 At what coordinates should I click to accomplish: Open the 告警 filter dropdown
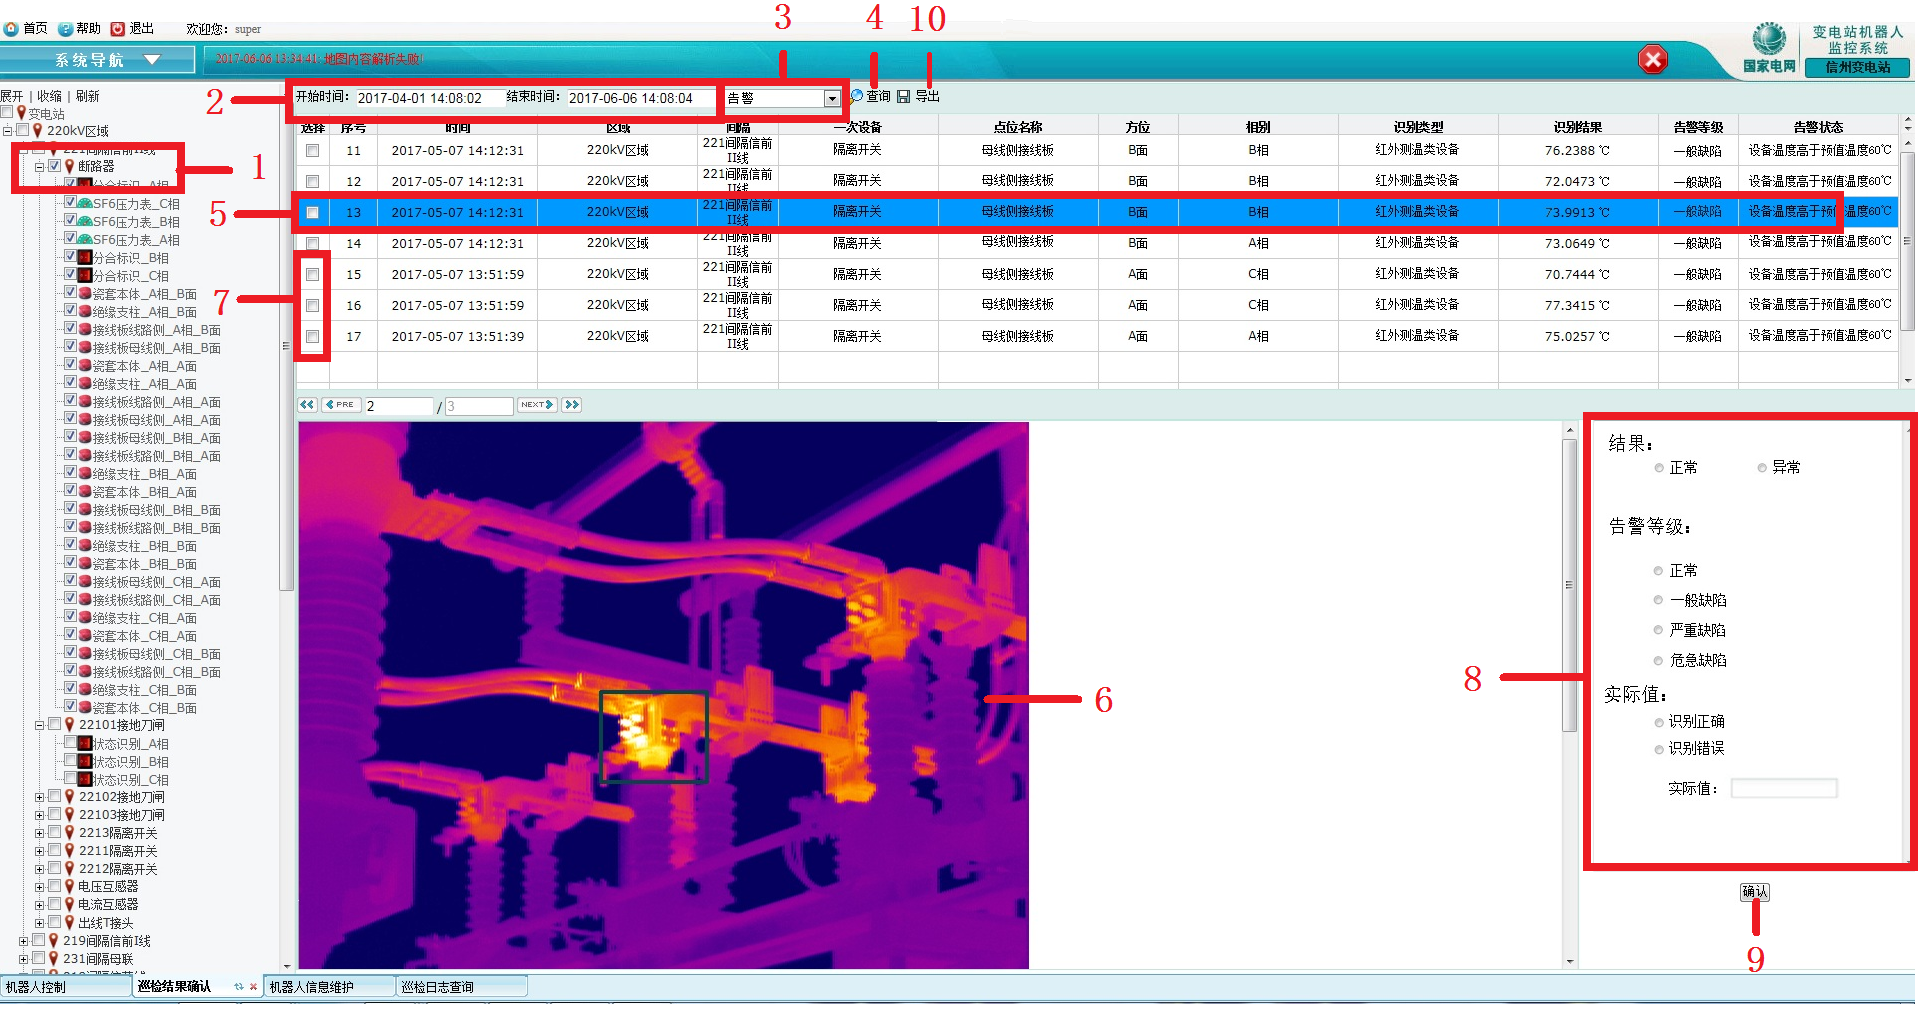pyautogui.click(x=832, y=98)
